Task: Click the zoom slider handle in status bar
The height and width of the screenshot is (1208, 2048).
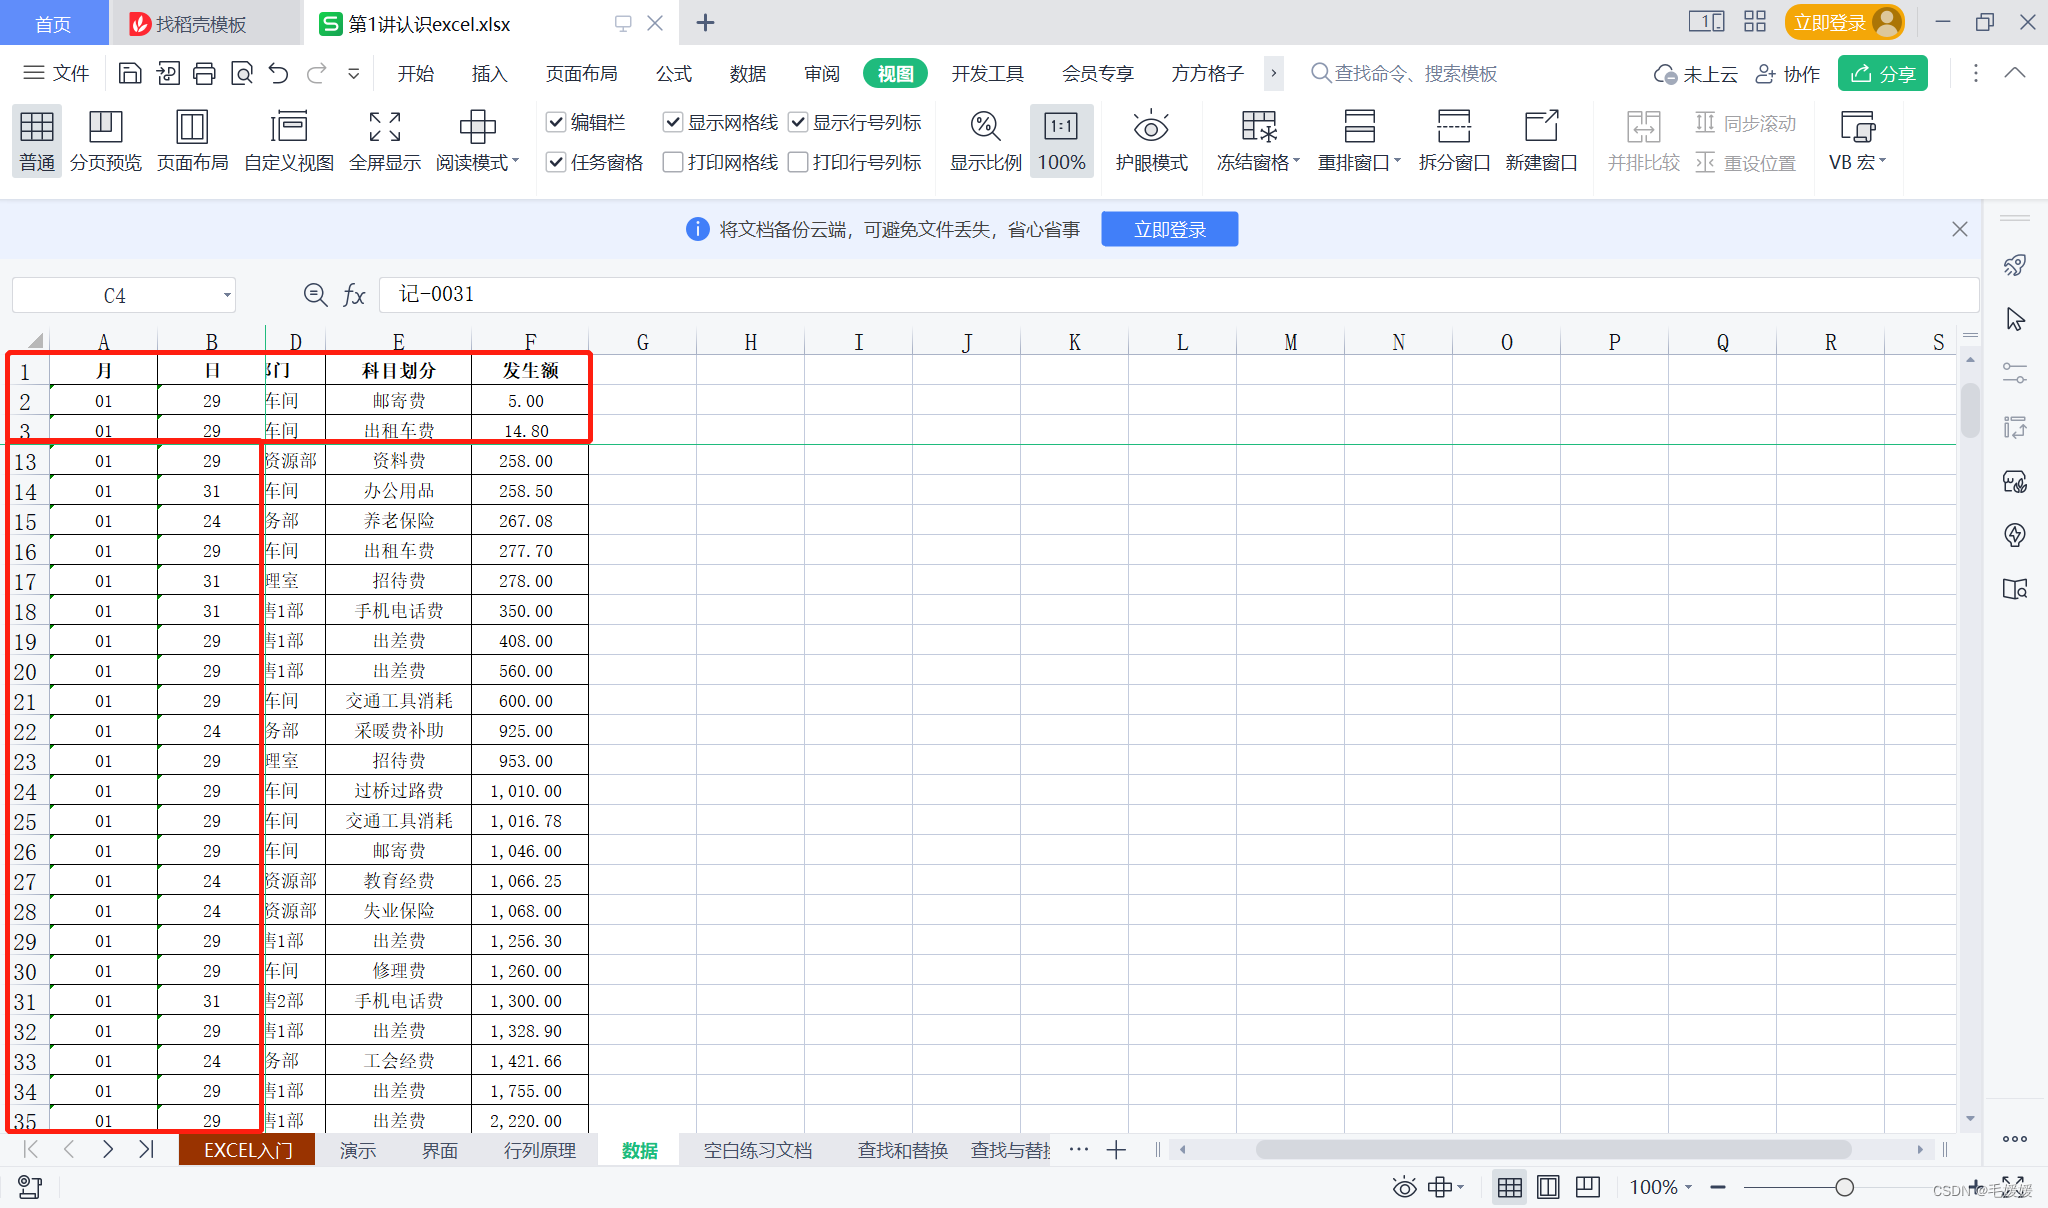Action: [1845, 1187]
